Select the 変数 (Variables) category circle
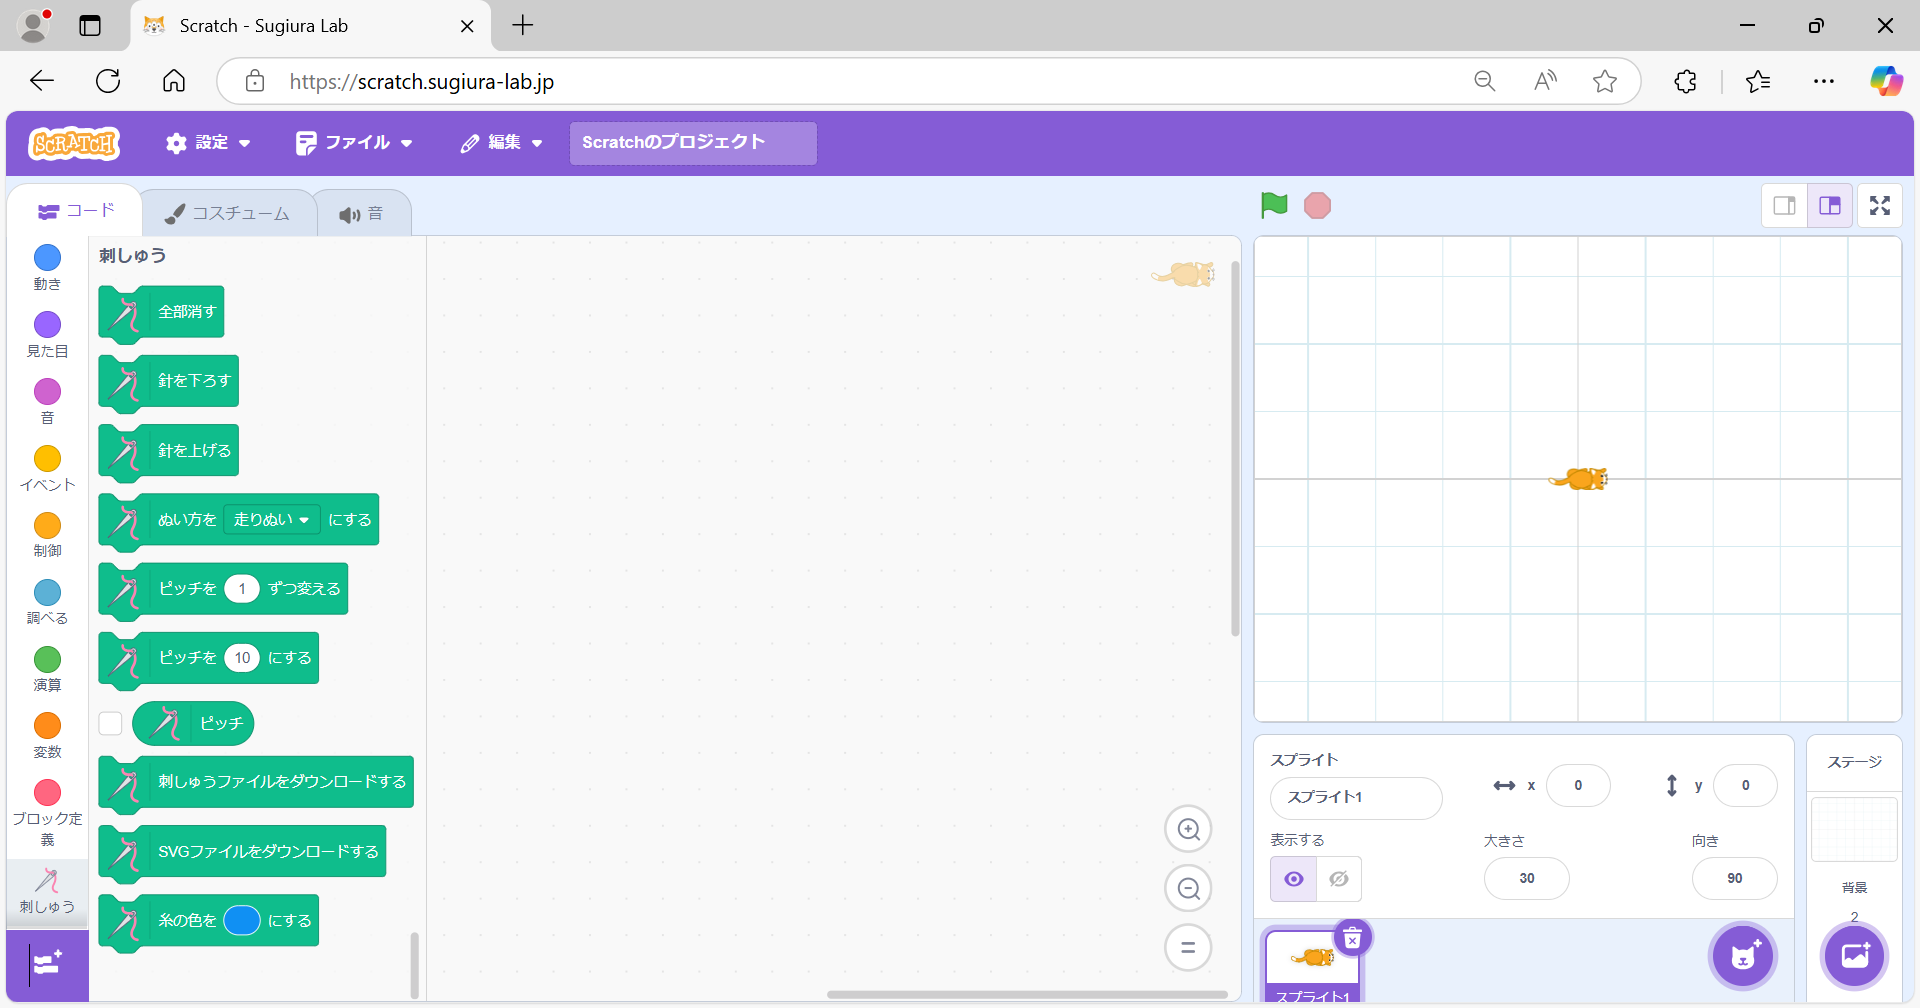The height and width of the screenshot is (1008, 1920). coord(47,726)
